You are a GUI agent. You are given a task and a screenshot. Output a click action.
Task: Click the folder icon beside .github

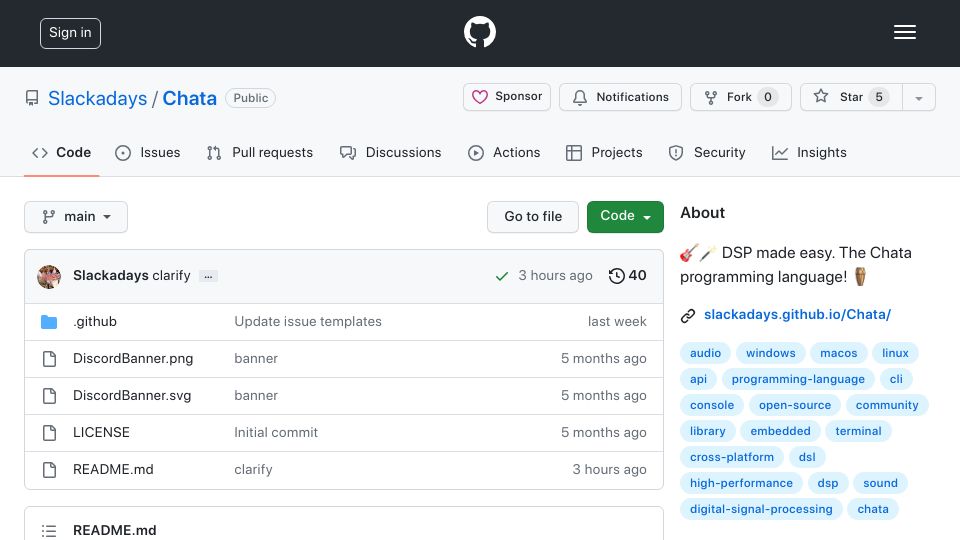point(49,322)
